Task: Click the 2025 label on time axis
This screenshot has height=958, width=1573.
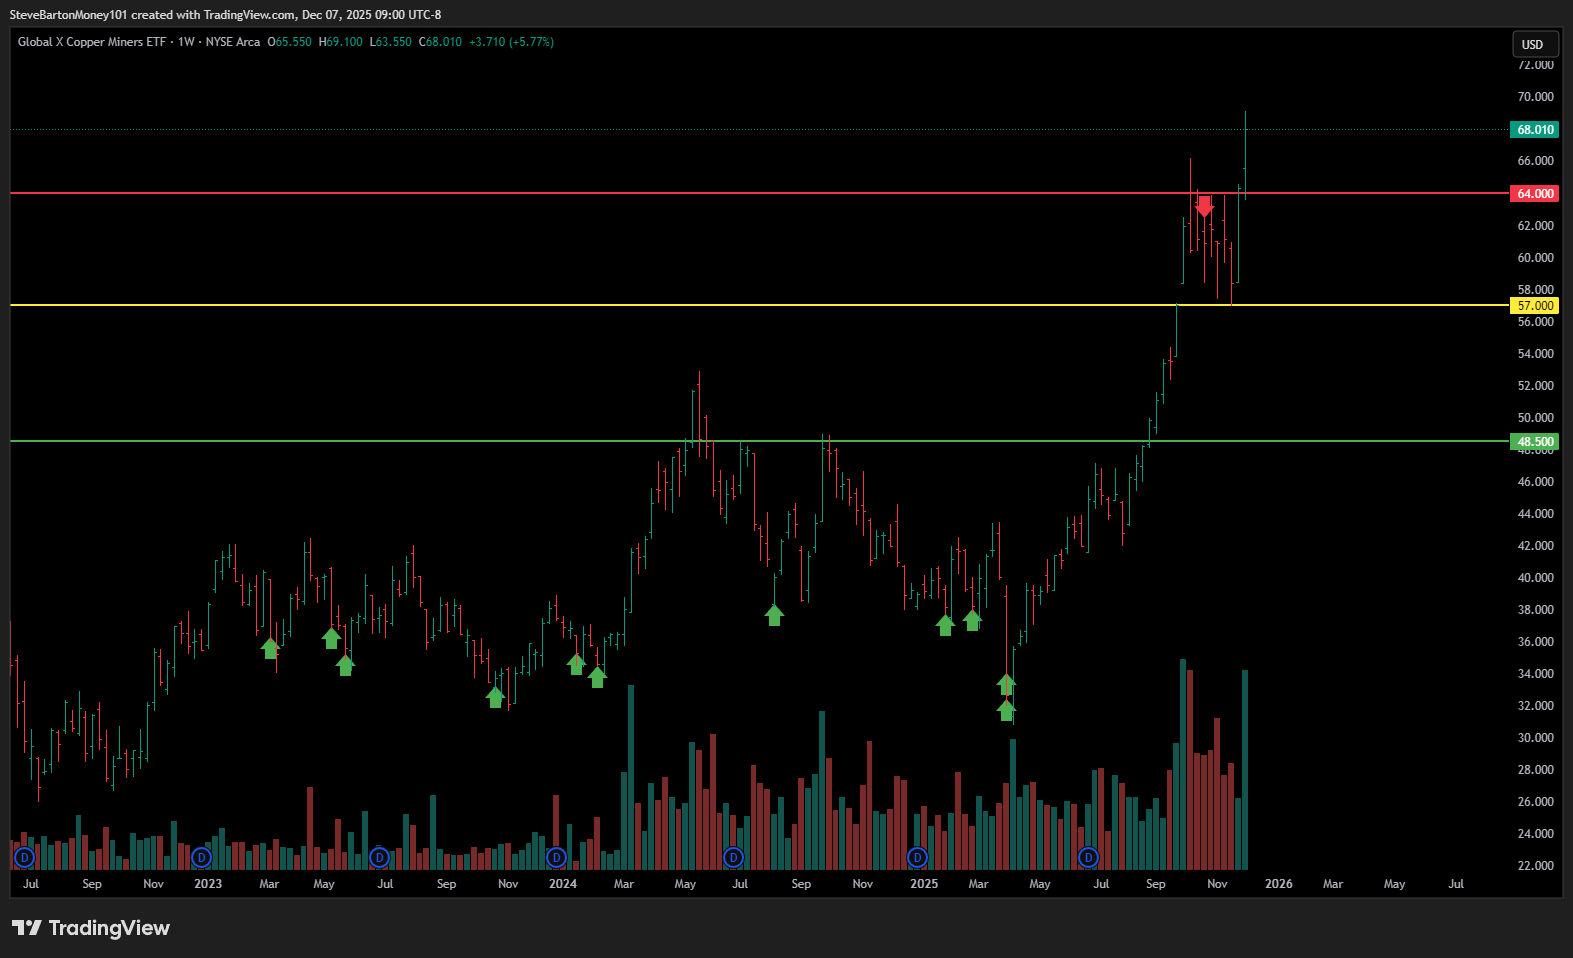Action: click(924, 884)
